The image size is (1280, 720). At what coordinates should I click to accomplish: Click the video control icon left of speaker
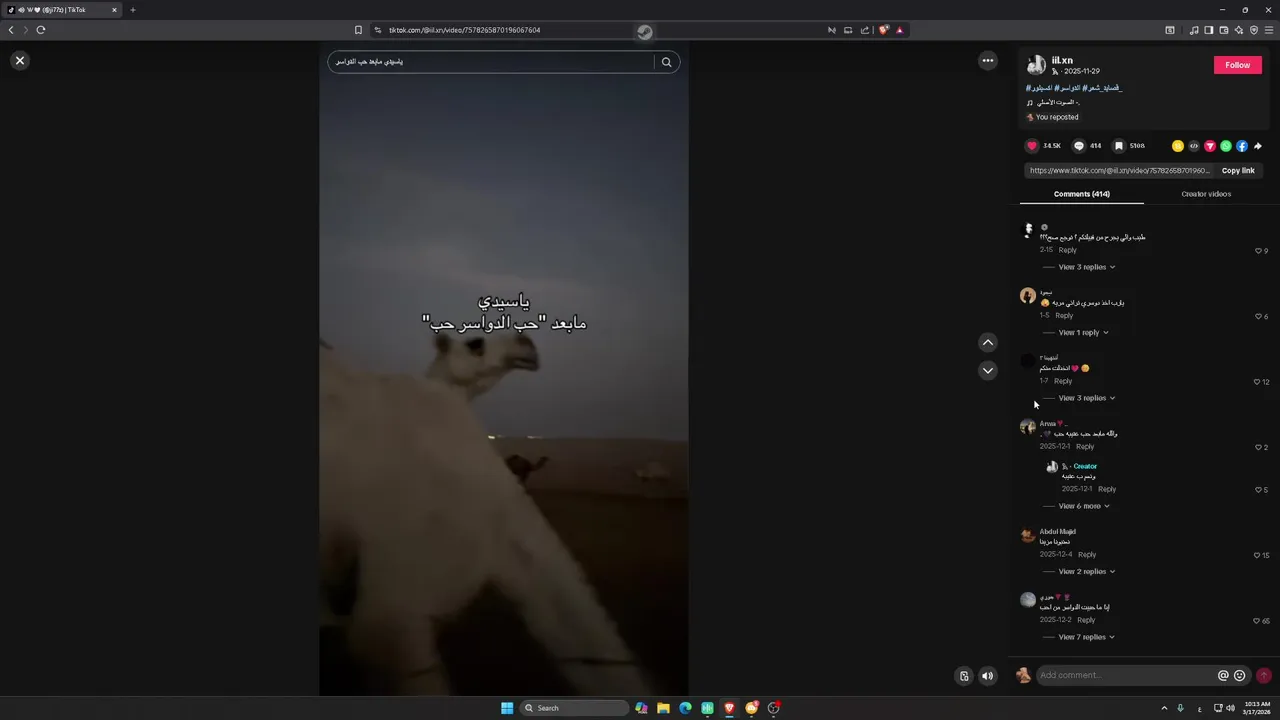(x=964, y=676)
